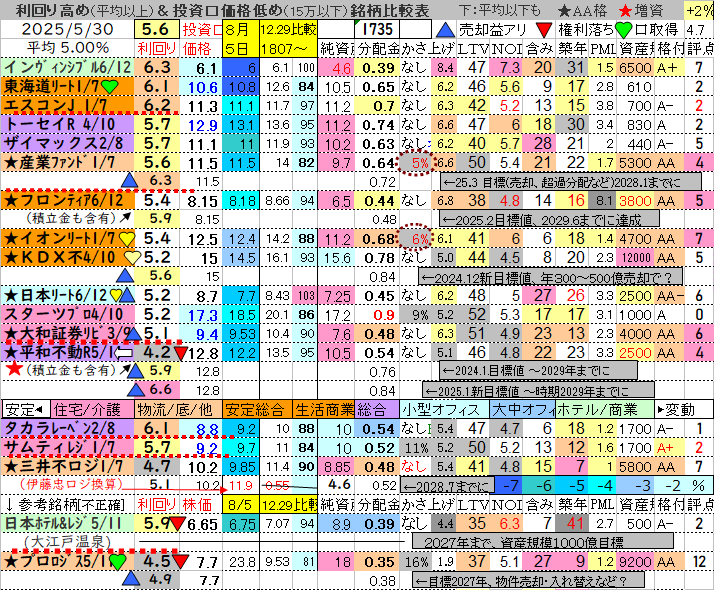Click the red down triangle in 平和不動R row
714x590 pixels.
point(181,354)
